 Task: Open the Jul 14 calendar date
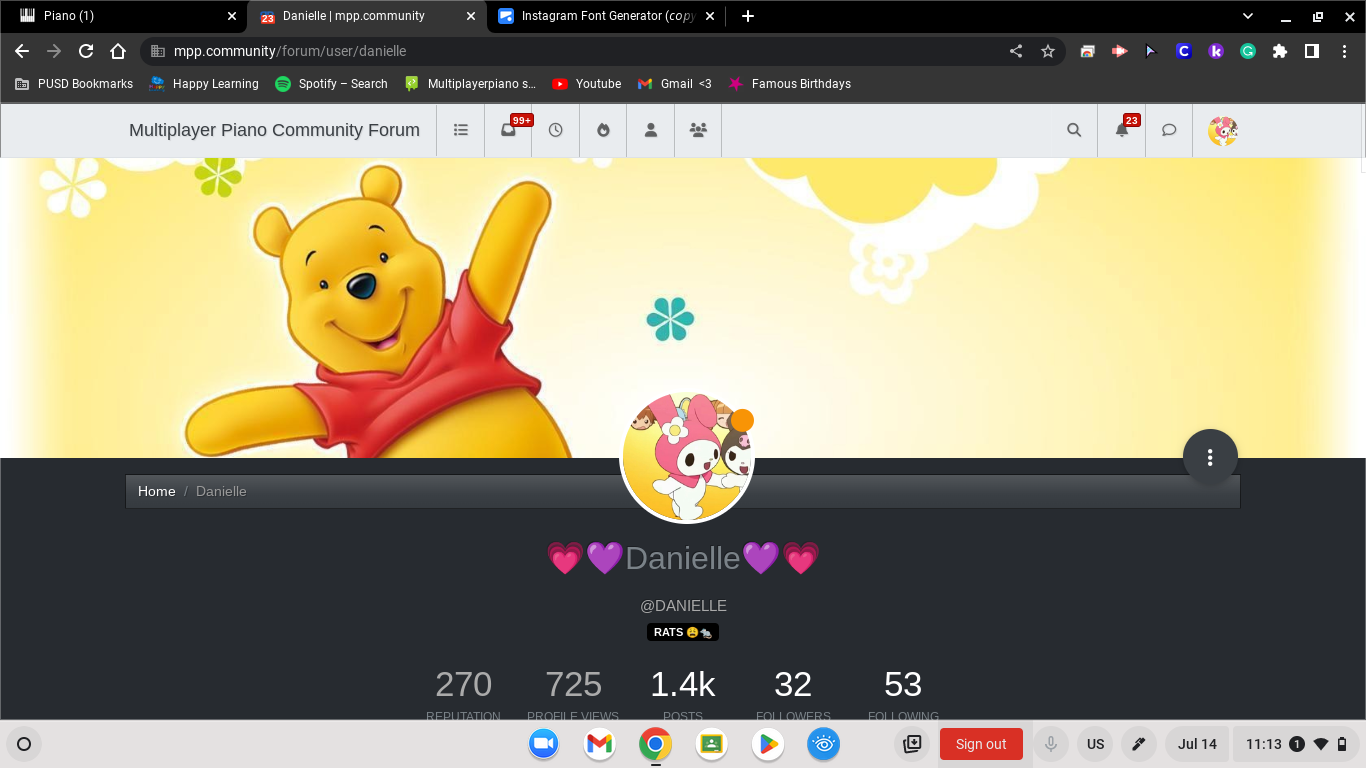pyautogui.click(x=1197, y=744)
